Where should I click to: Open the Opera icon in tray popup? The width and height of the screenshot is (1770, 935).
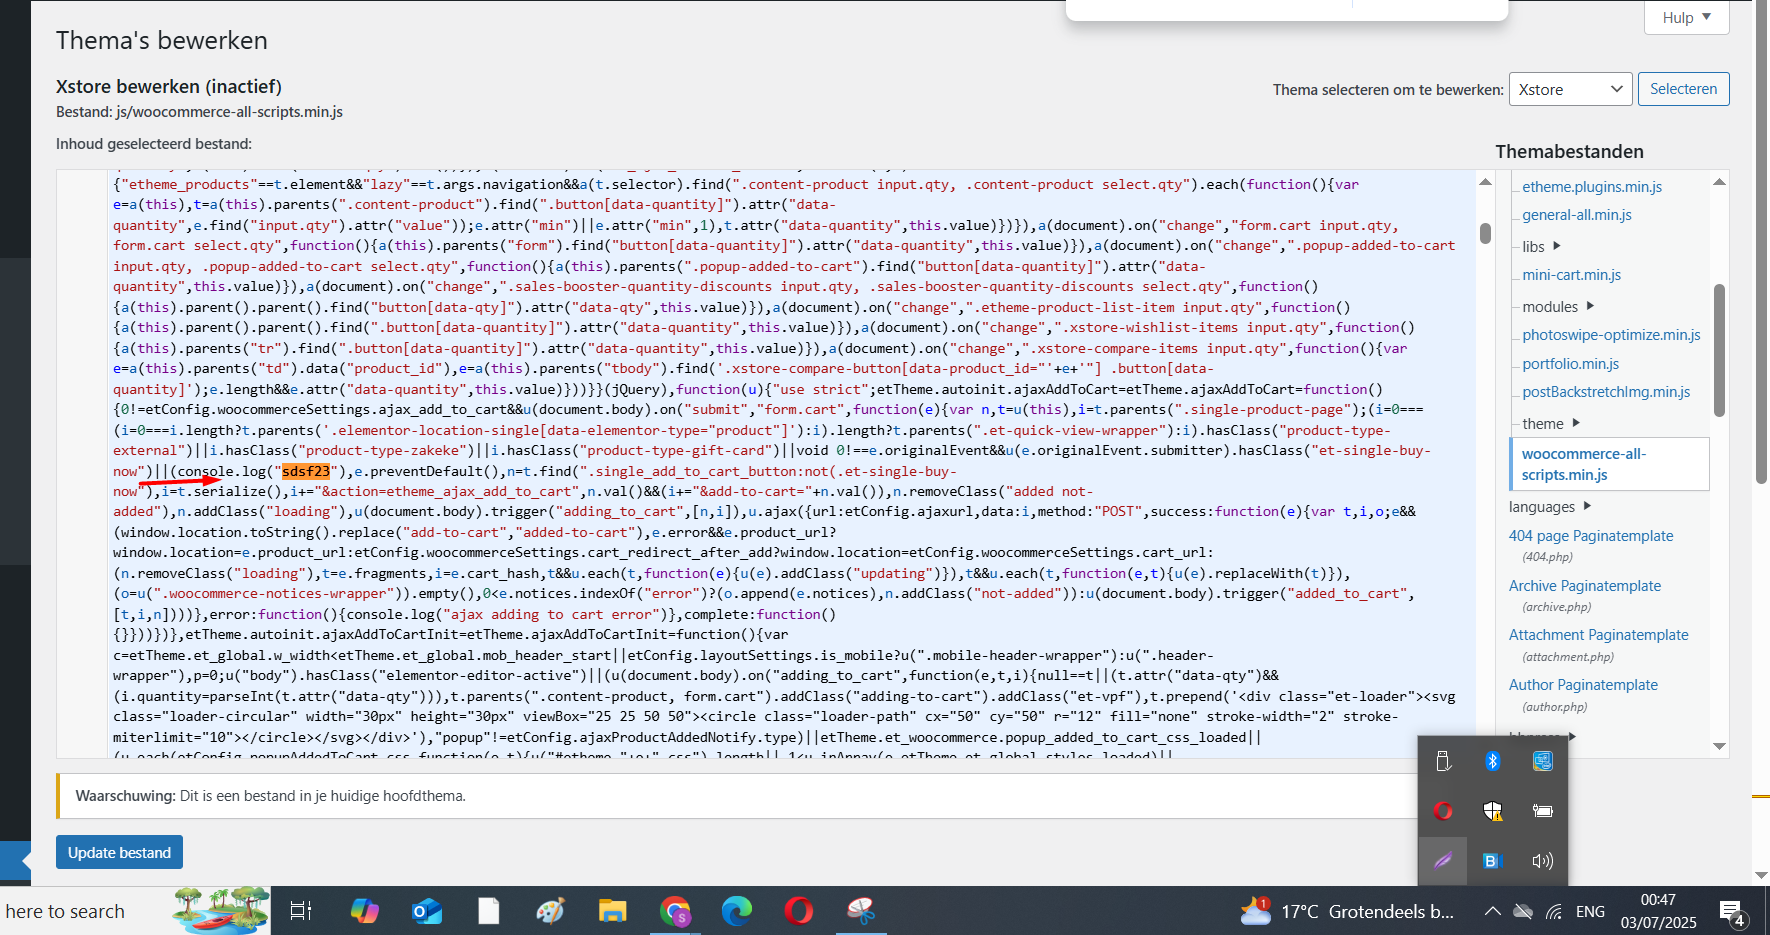pos(1443,811)
